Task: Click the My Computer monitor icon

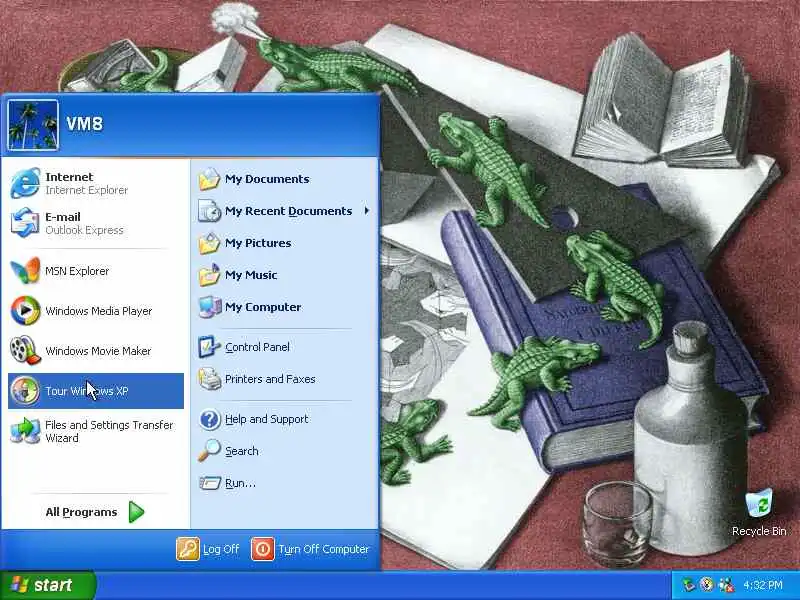Action: click(x=209, y=307)
